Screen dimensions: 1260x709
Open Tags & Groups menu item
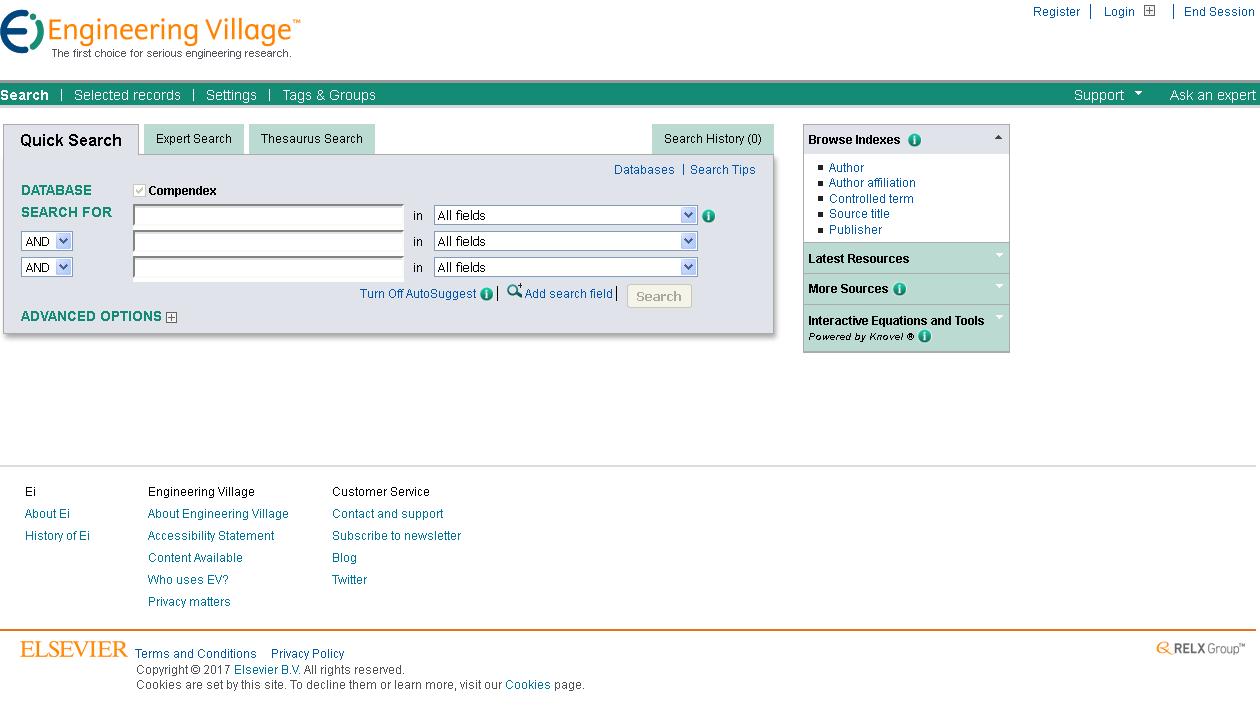329,95
